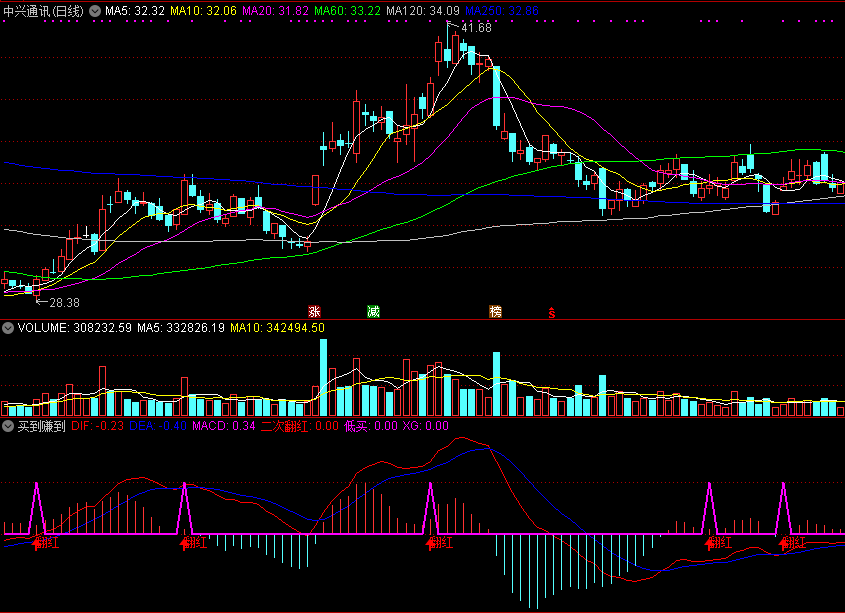The image size is (845, 613).
Task: Click the MA5 moving average label
Action: 135,10
